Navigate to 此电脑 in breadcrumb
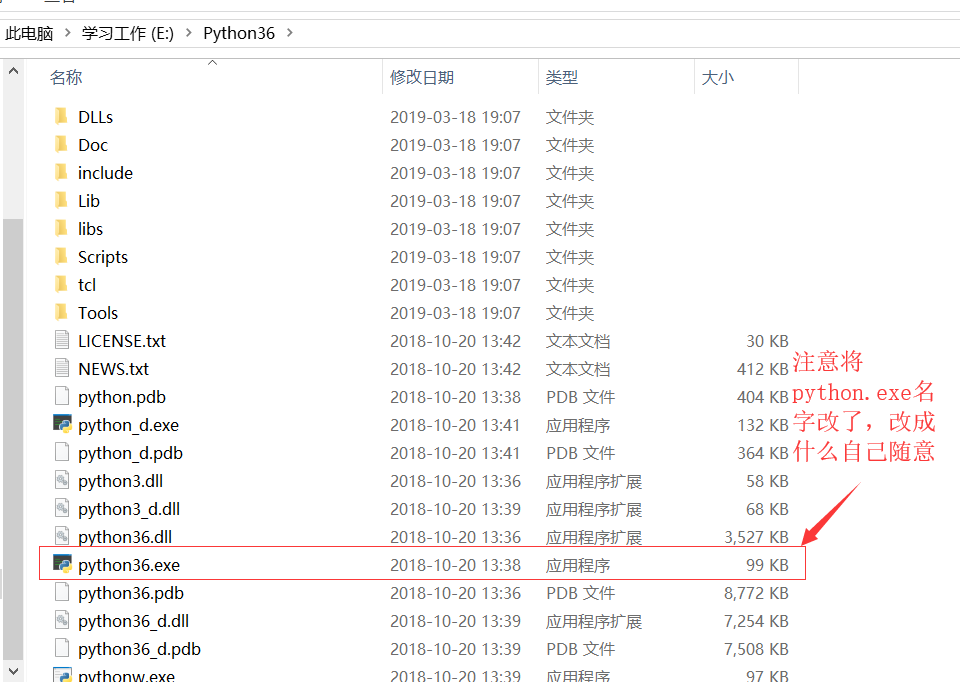The width and height of the screenshot is (960, 698). click(29, 33)
